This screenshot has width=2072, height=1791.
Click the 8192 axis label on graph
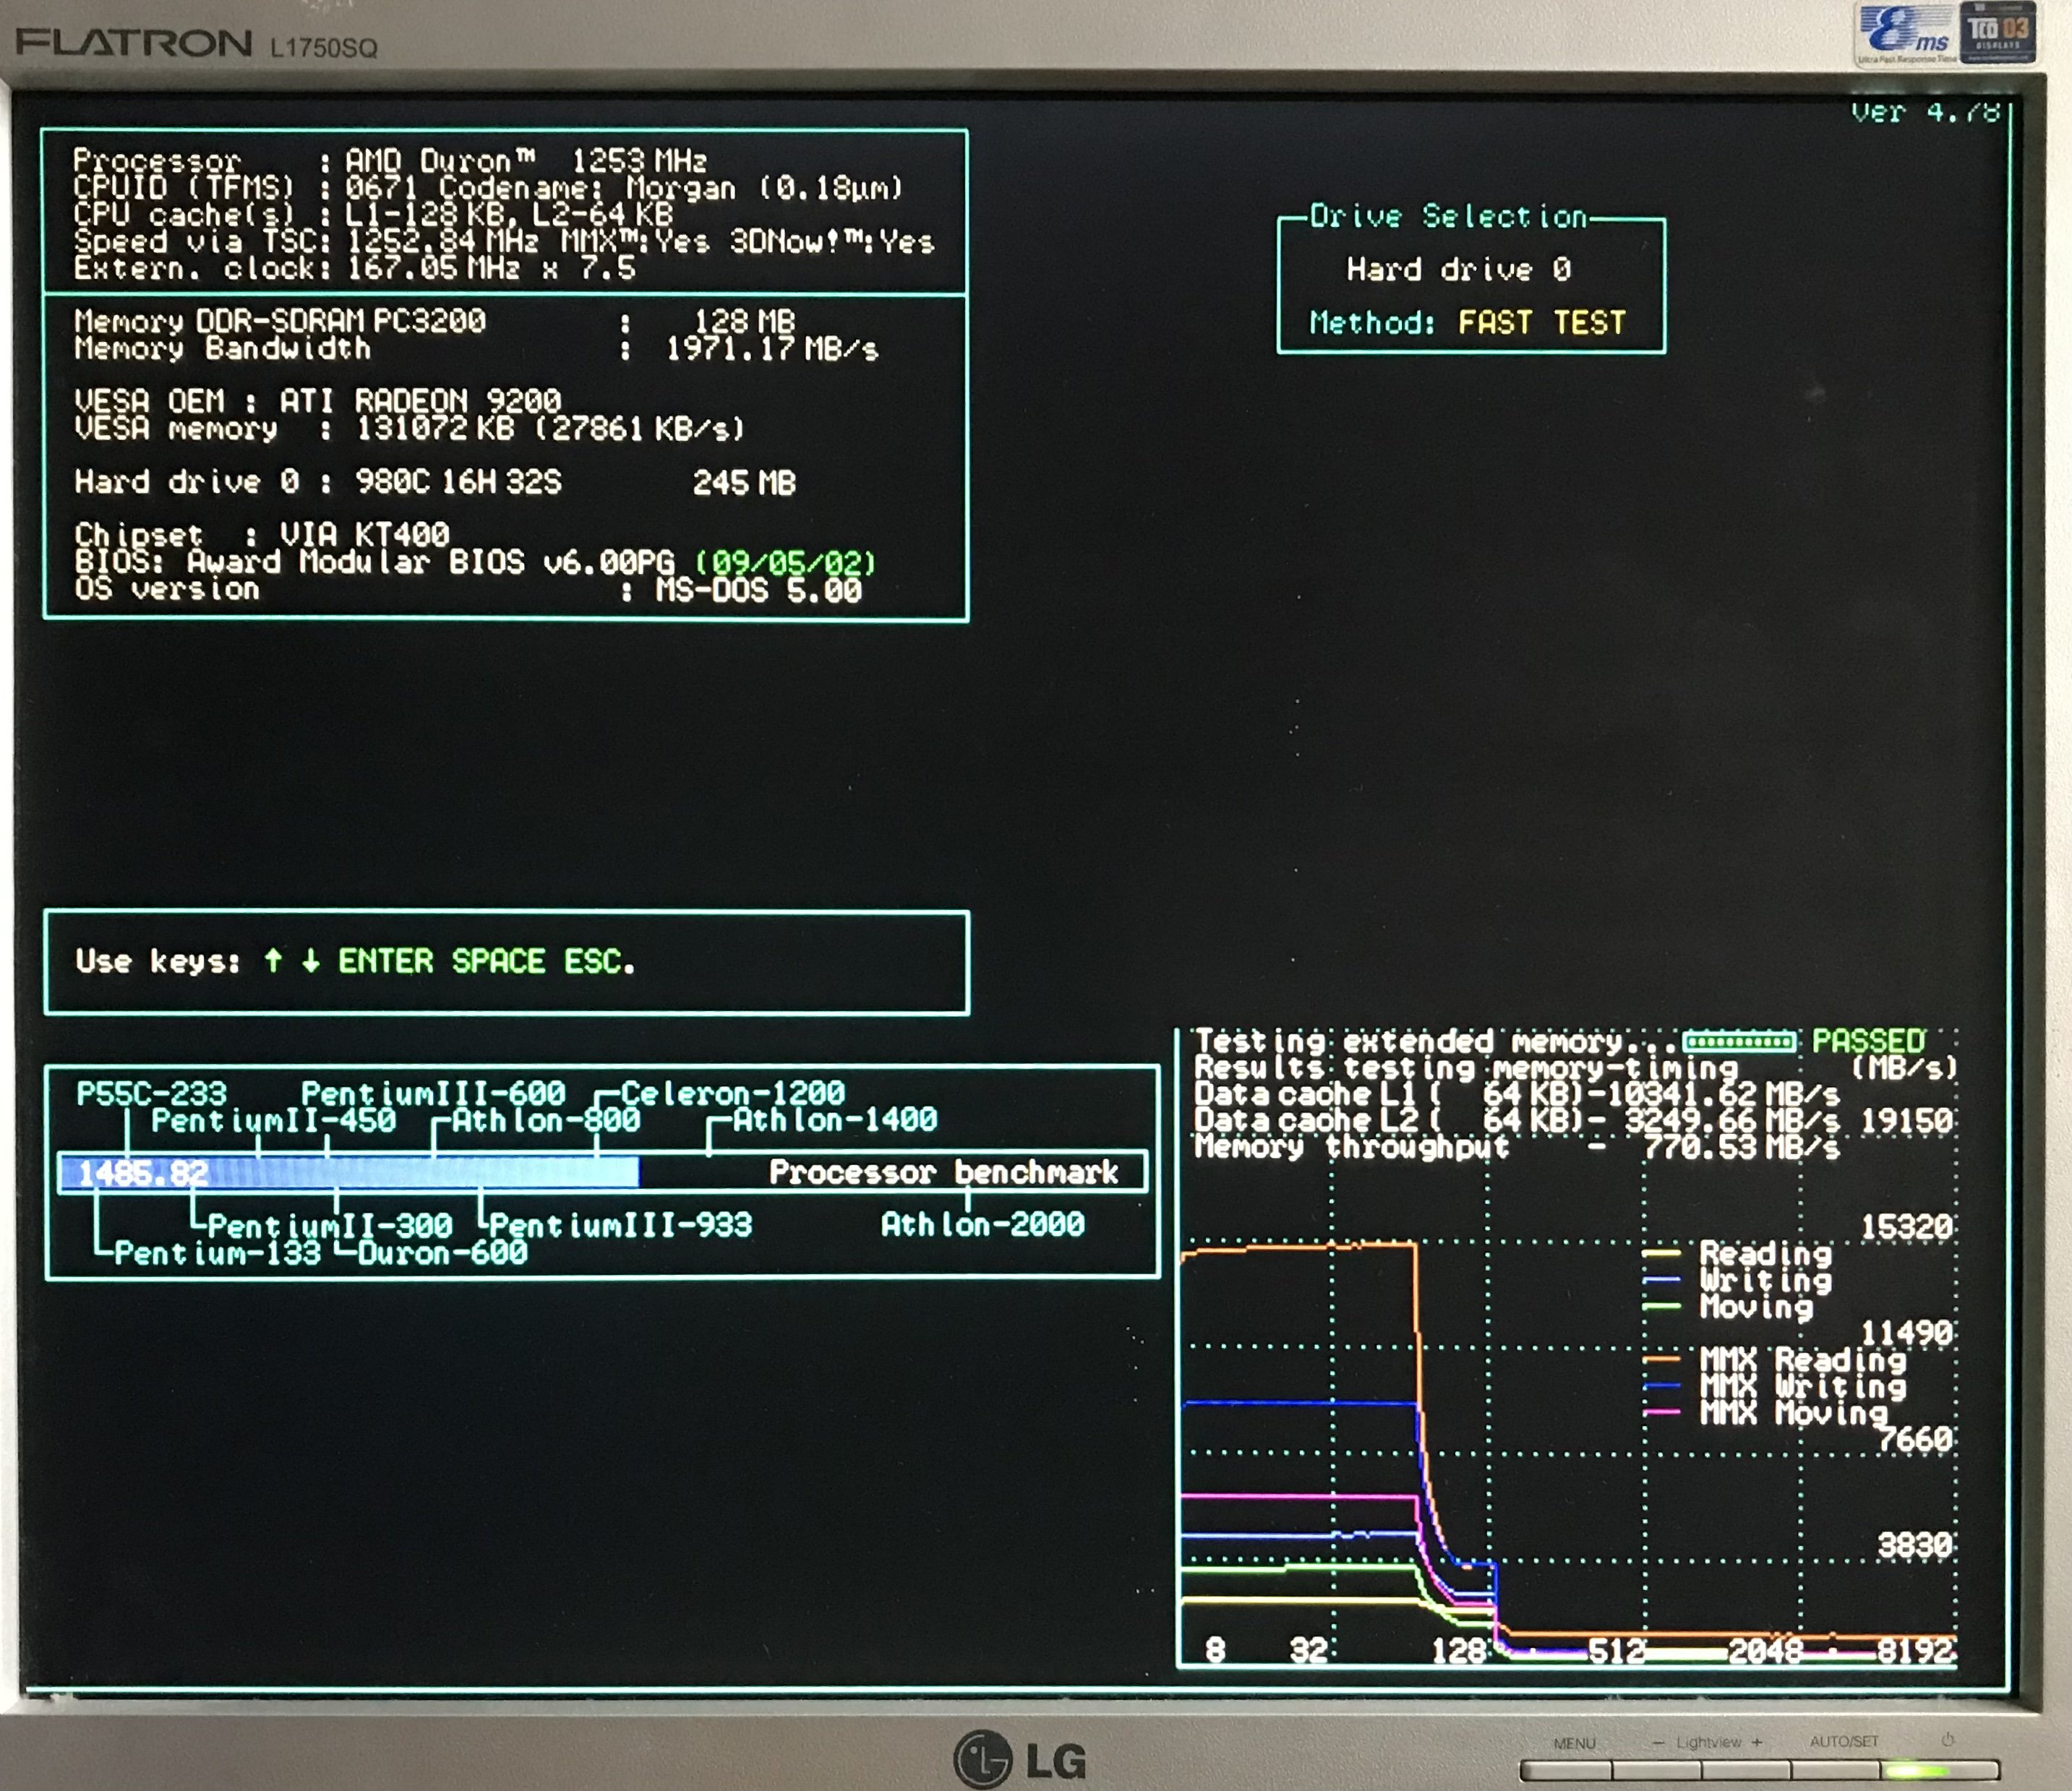tap(1914, 1650)
